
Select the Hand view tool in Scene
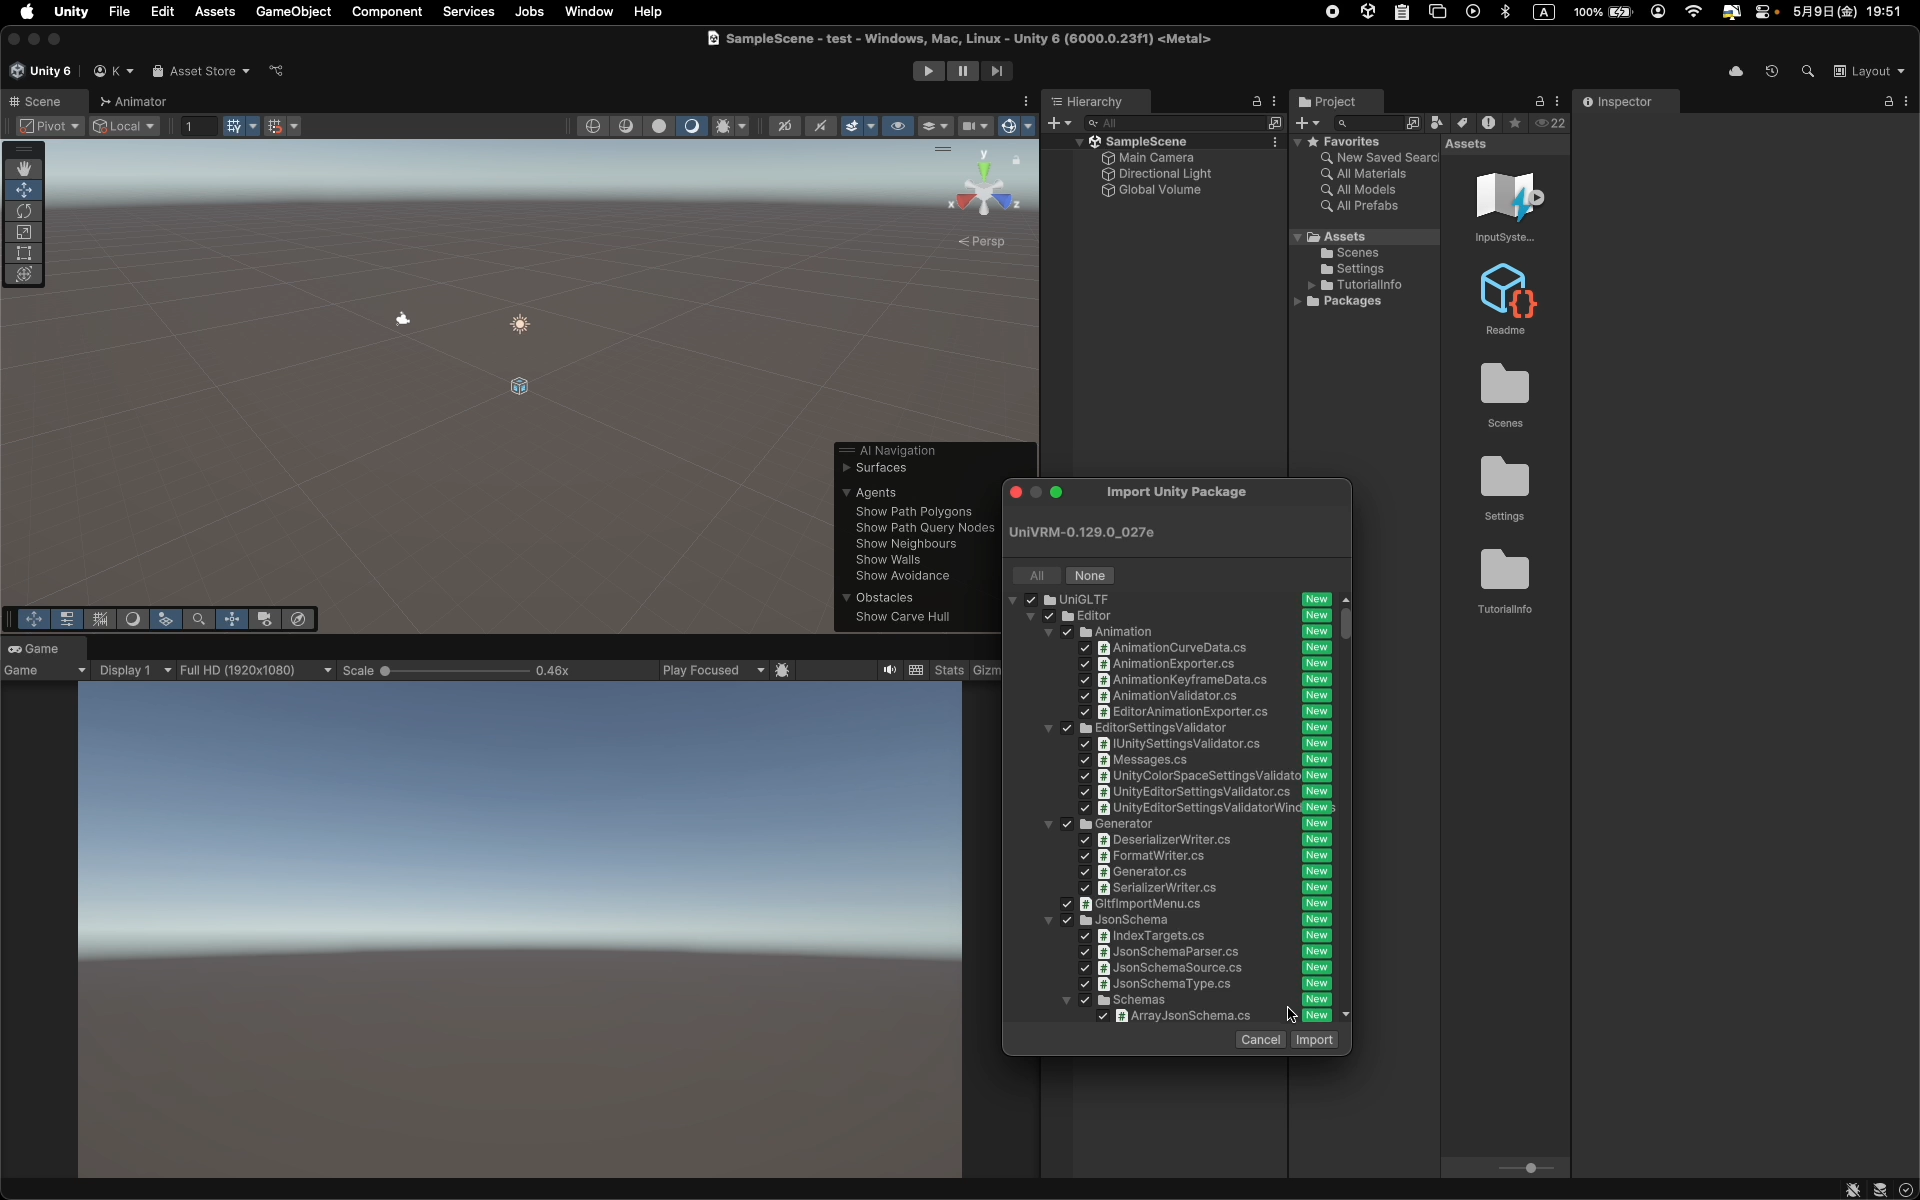(24, 169)
